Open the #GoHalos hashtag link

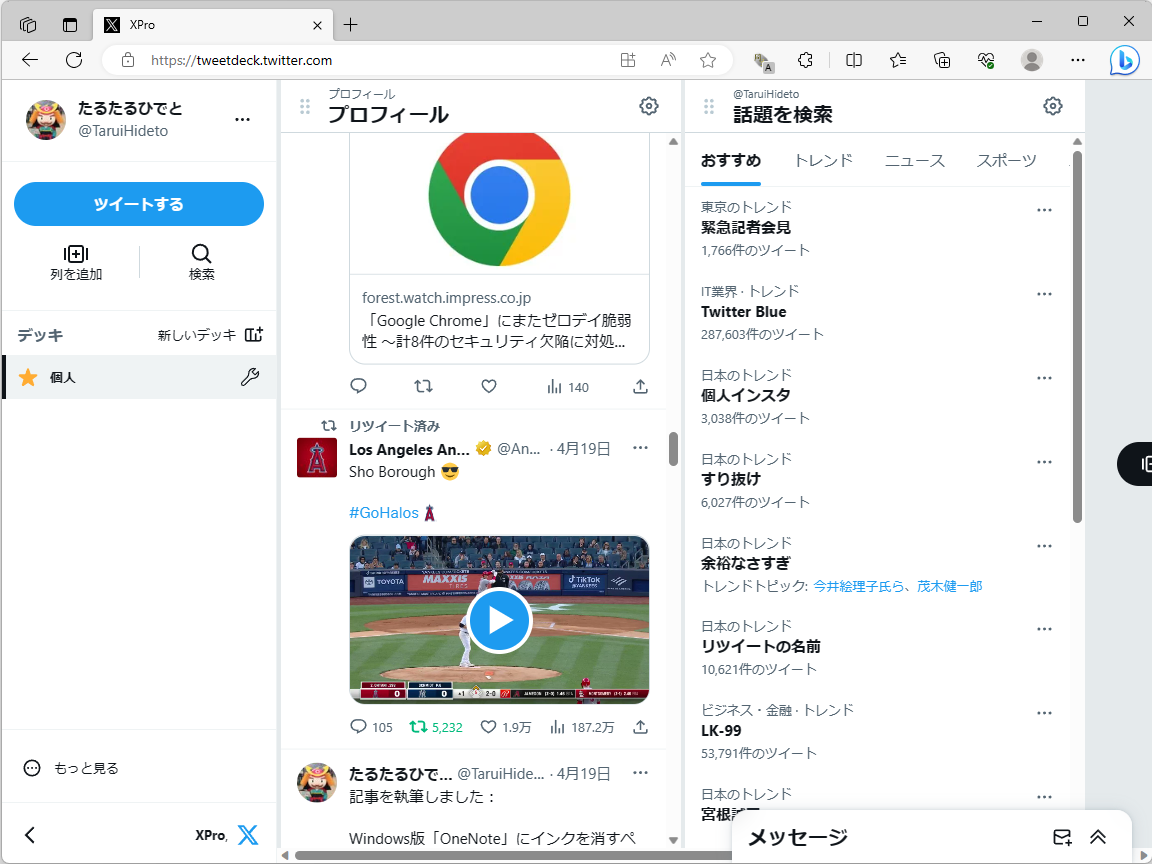pyautogui.click(x=383, y=512)
